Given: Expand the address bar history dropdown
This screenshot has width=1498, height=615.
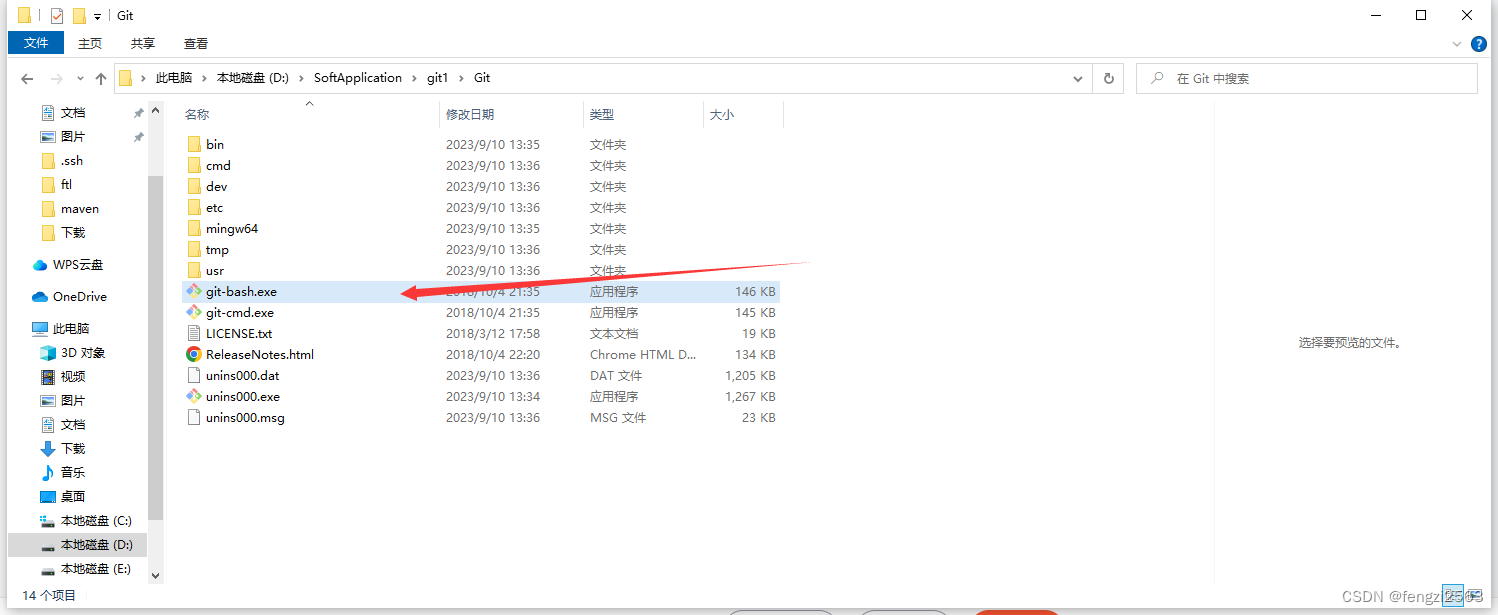Looking at the screenshot, I should pos(1077,77).
